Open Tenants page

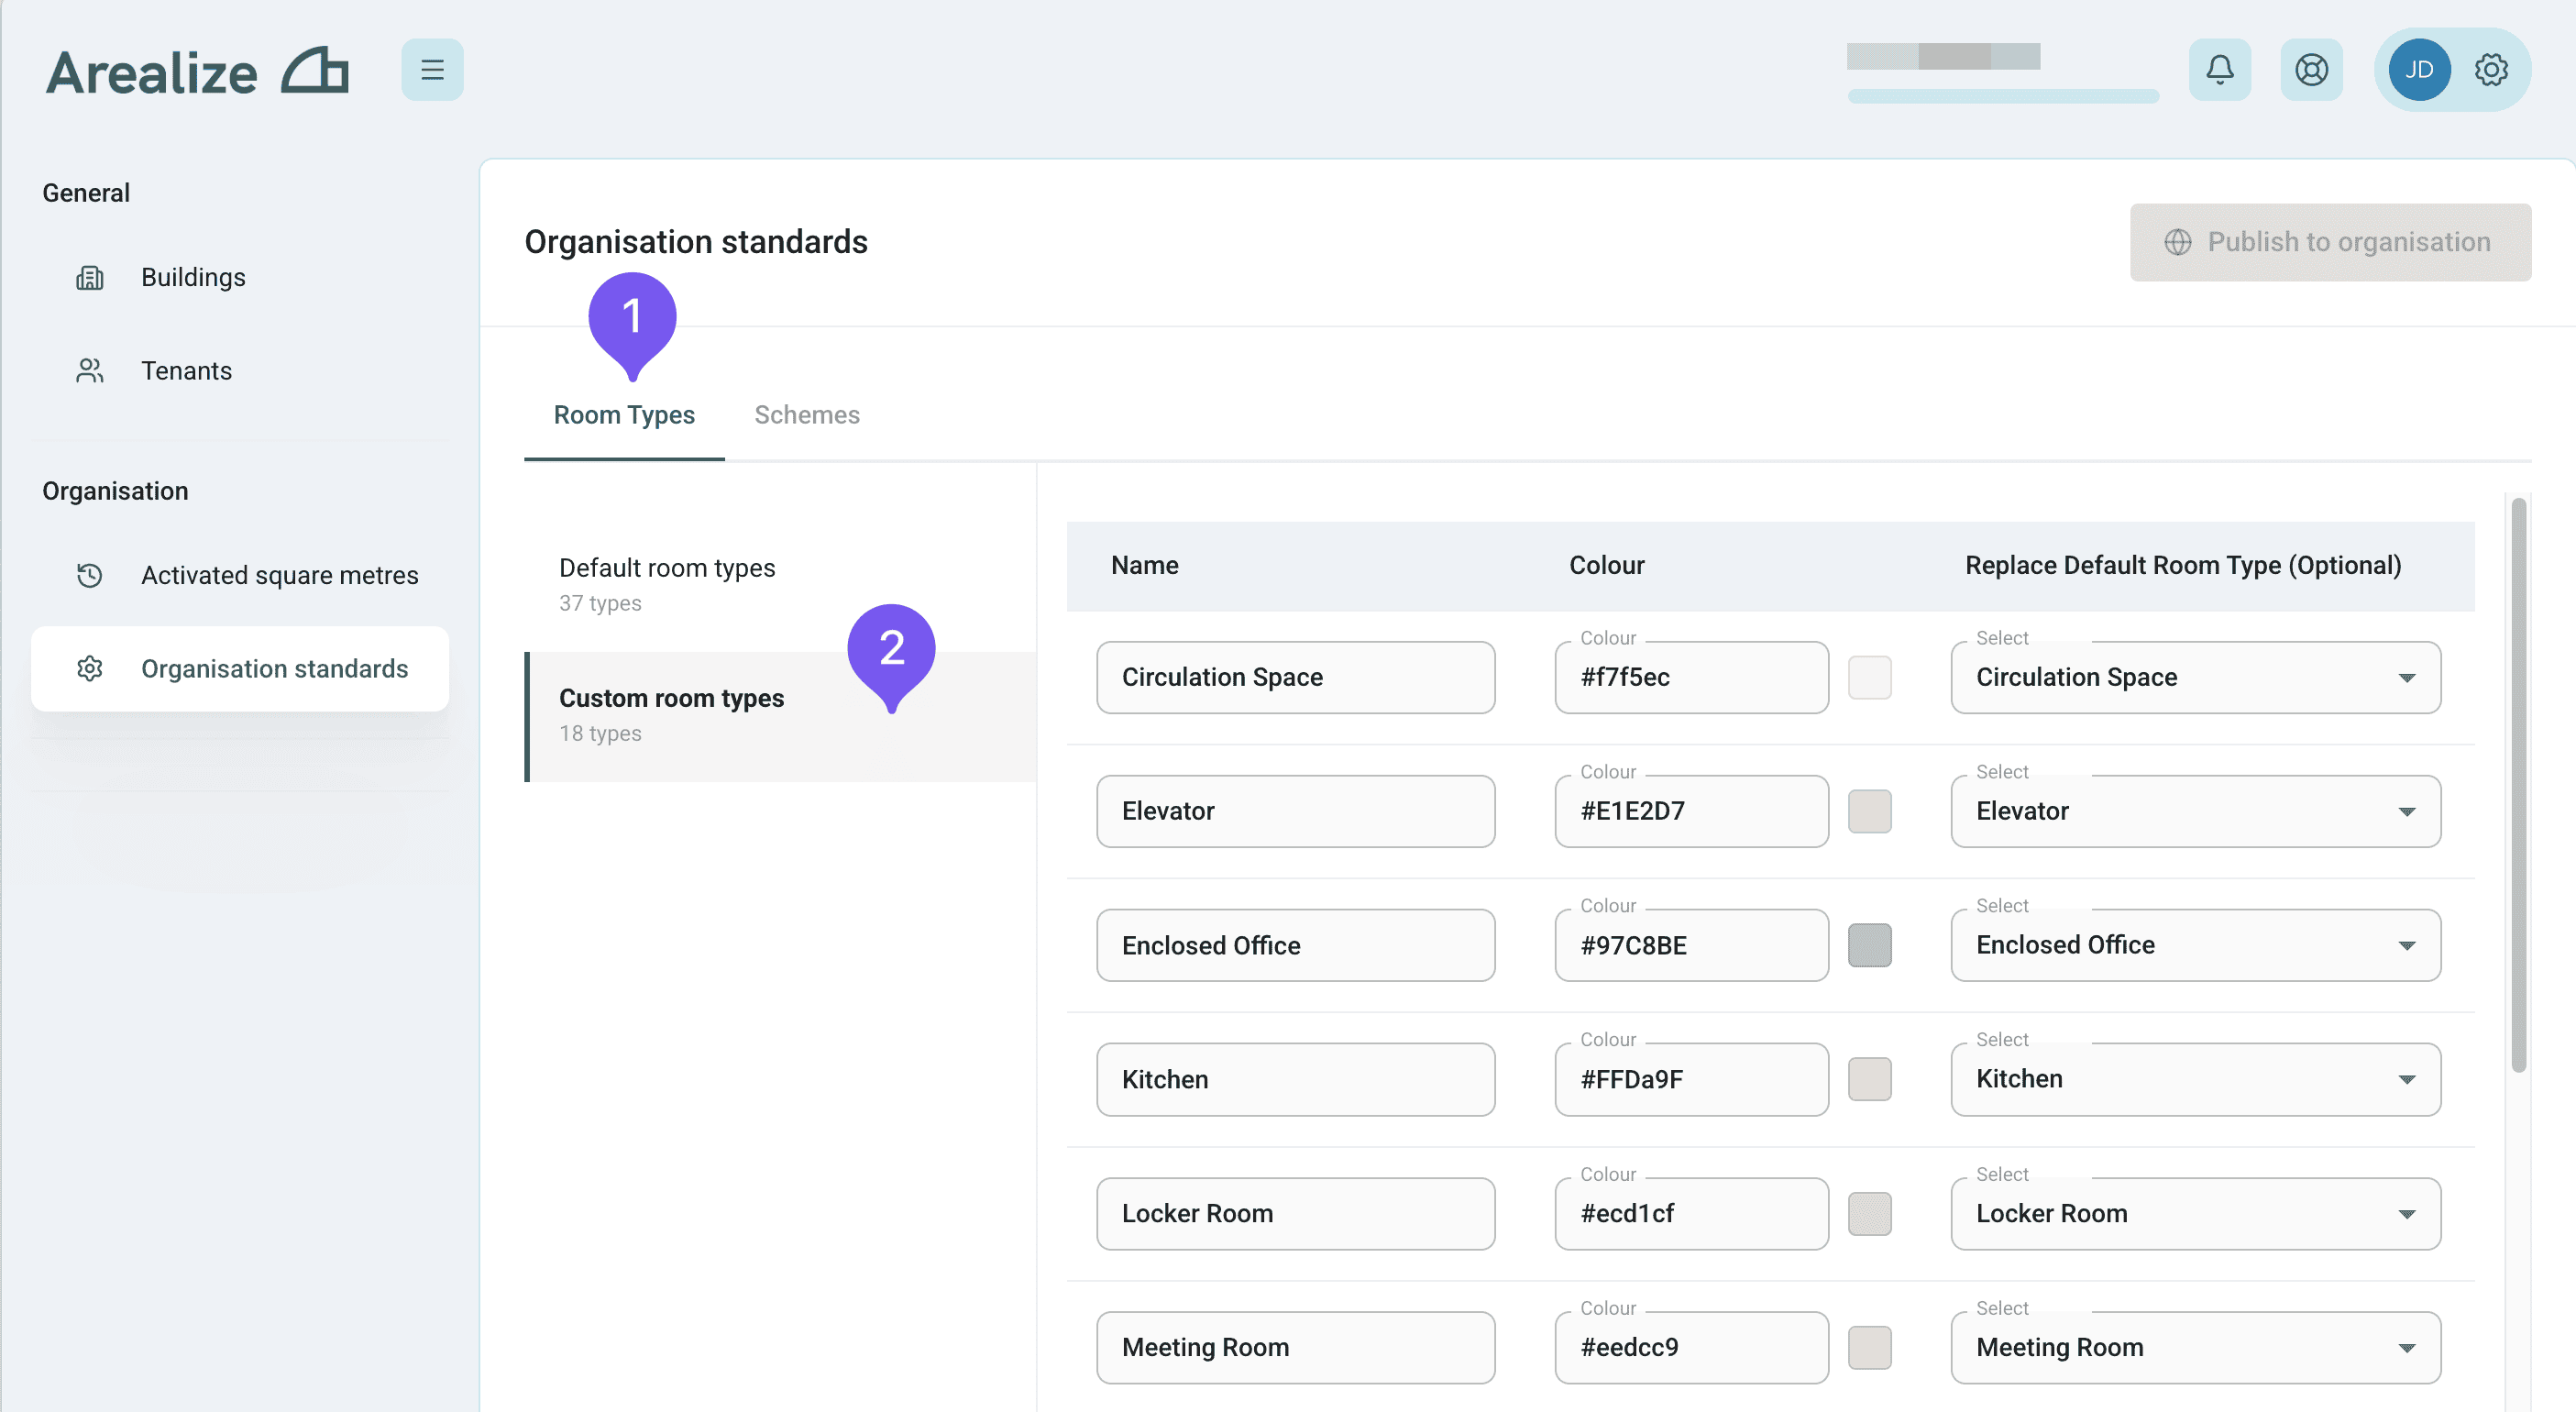[x=240, y=371]
